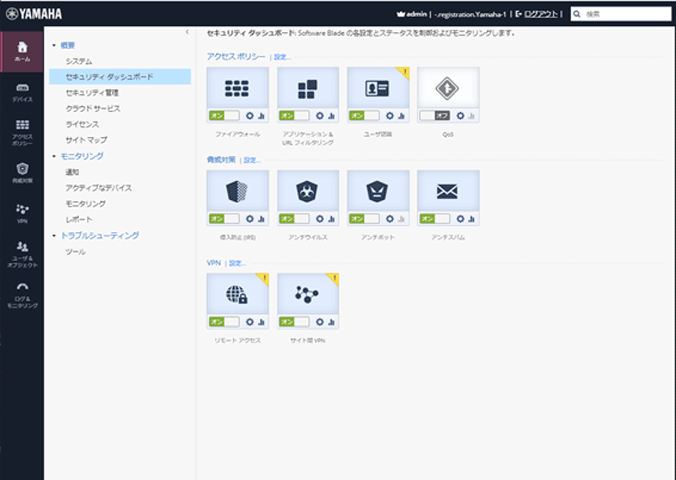
Task: Click the ファイアウォール blade icon
Action: pyautogui.click(x=237, y=88)
